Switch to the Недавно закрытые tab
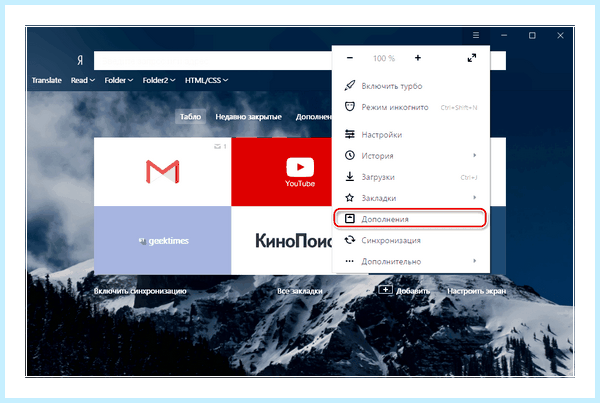 [248, 116]
